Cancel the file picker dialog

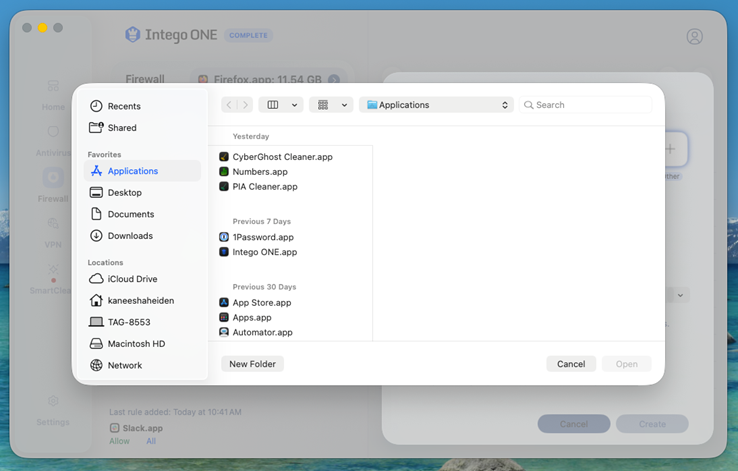pos(571,364)
